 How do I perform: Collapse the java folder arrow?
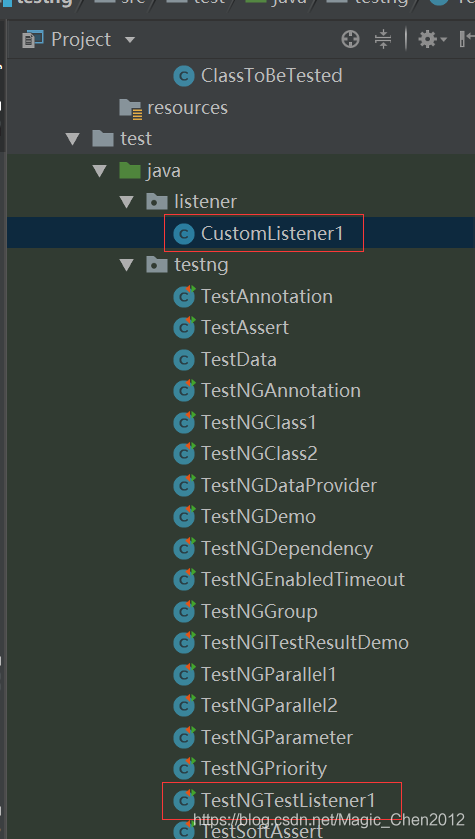point(99,171)
